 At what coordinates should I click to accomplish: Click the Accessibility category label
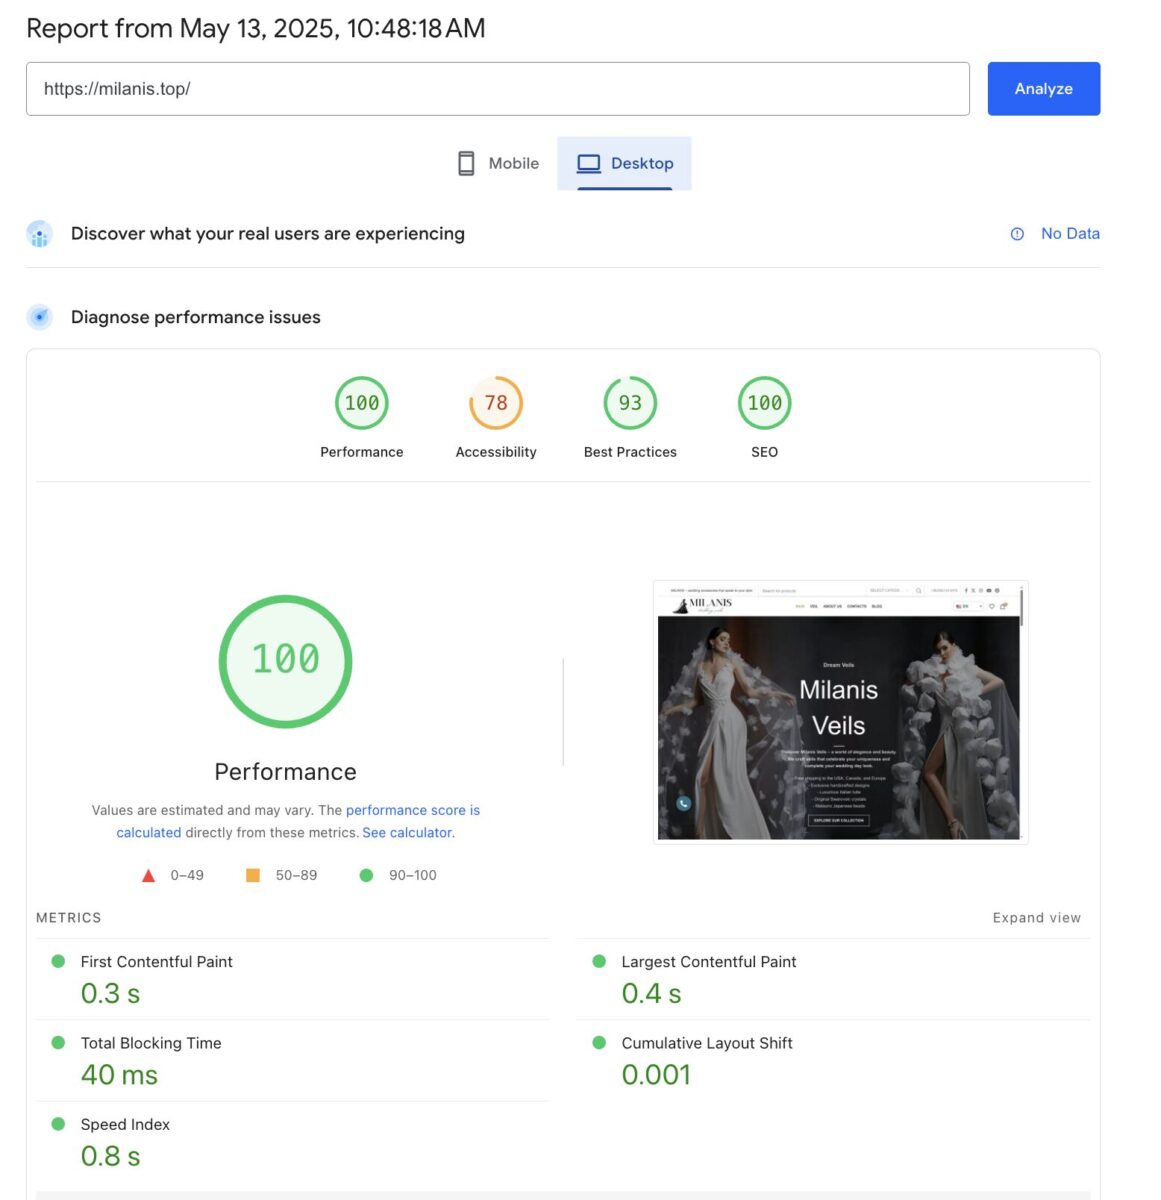[x=496, y=452]
